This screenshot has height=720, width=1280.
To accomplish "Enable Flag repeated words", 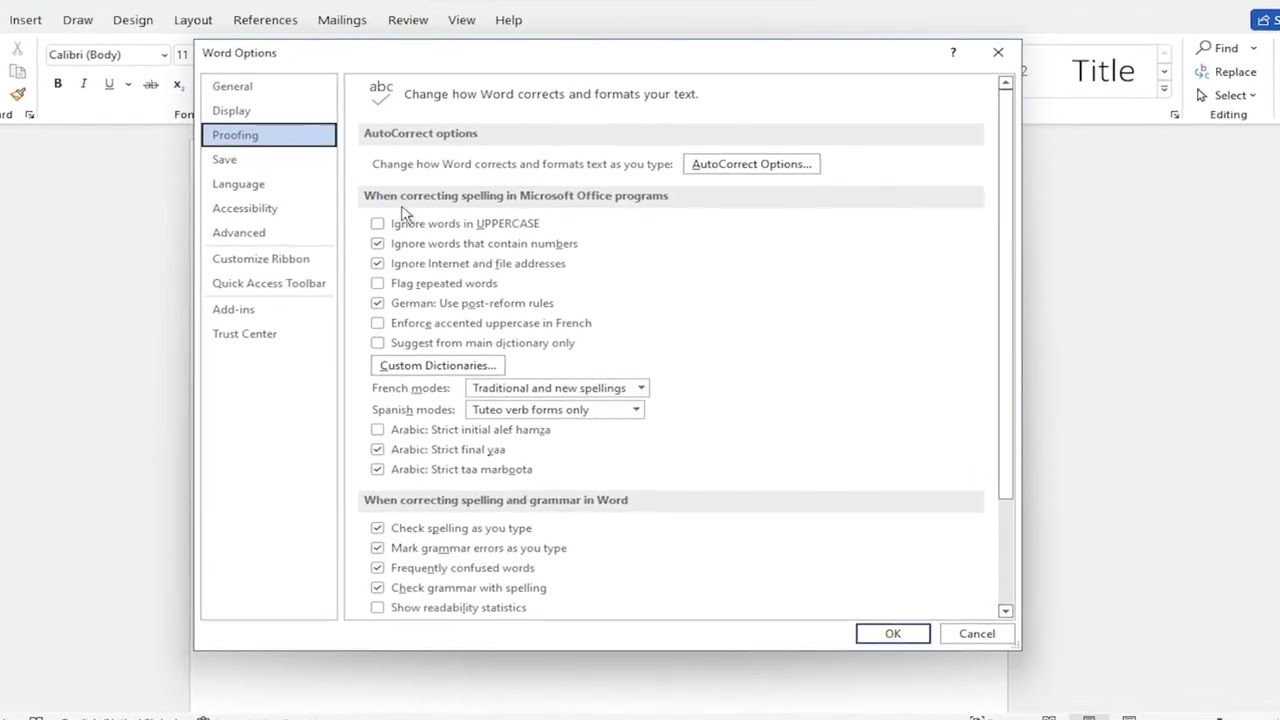I will (377, 284).
